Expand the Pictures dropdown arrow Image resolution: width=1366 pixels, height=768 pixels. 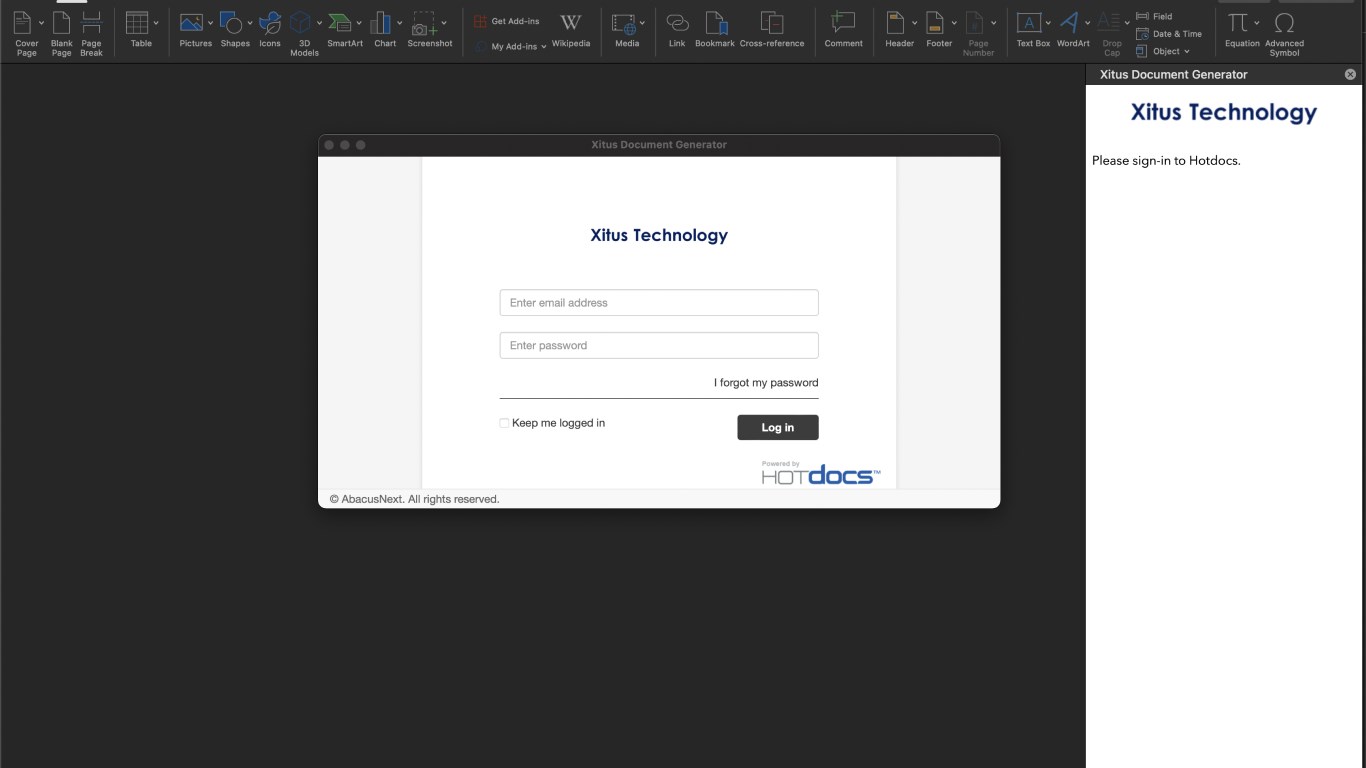pos(210,22)
